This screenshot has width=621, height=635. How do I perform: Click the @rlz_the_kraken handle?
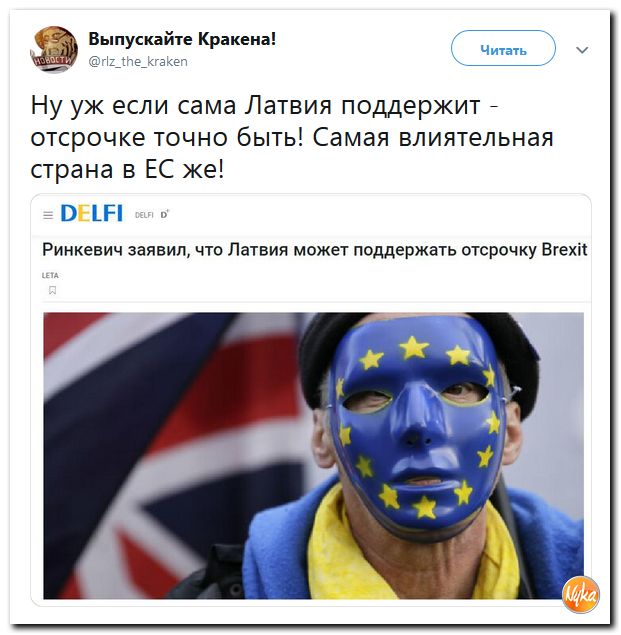click(x=138, y=62)
